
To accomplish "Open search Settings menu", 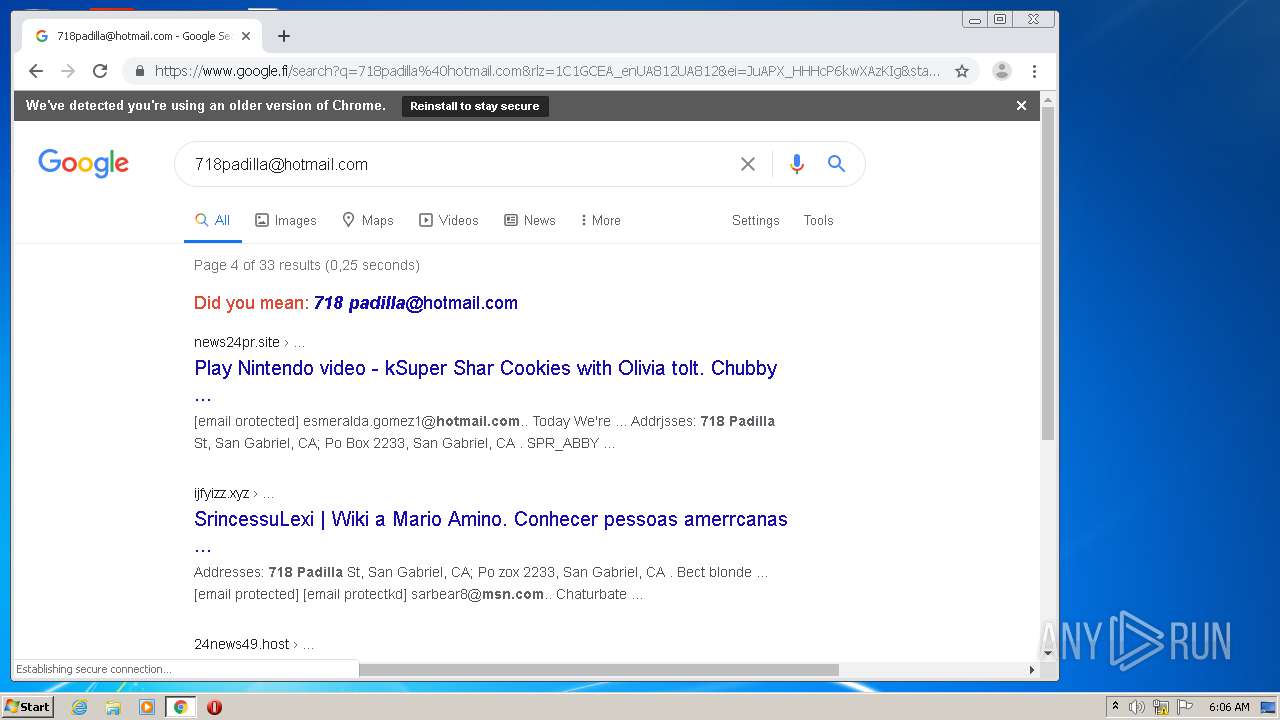I will coord(755,220).
